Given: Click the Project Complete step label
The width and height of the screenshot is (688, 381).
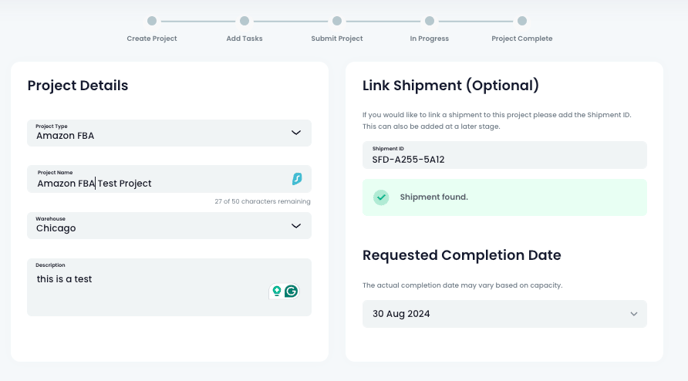Looking at the screenshot, I should (522, 39).
